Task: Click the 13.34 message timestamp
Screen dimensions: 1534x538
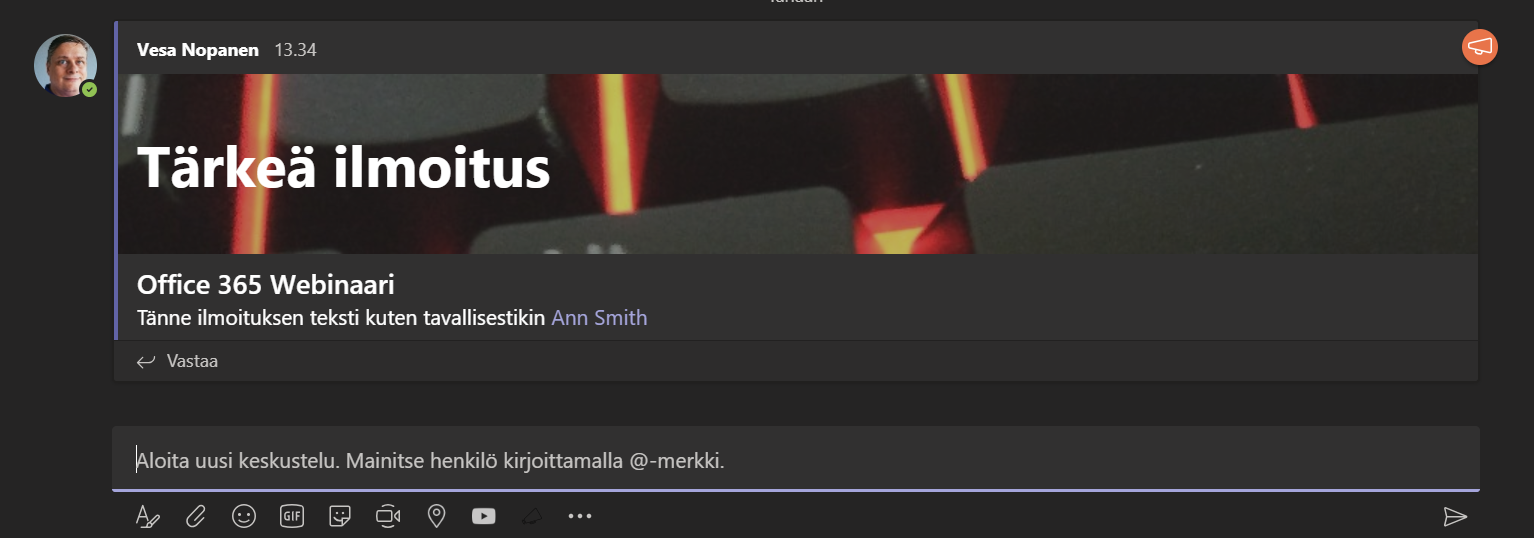Action: 295,49
